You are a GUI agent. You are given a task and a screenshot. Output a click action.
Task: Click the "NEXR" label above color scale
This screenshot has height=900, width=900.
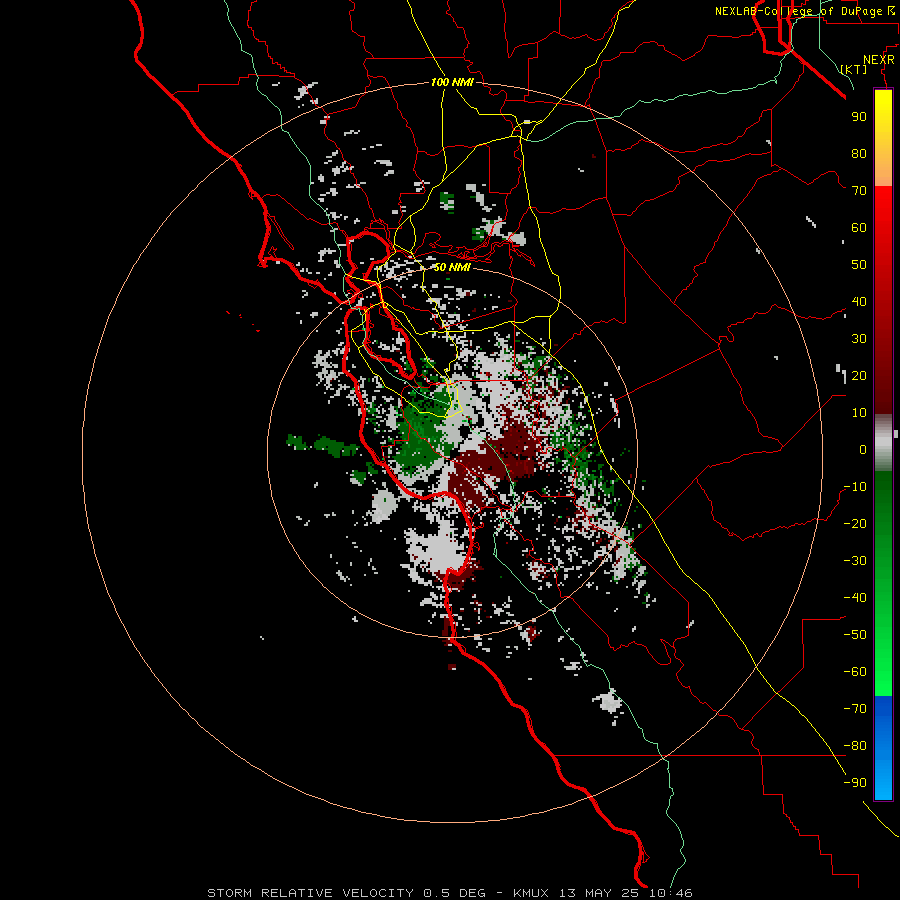pyautogui.click(x=879, y=60)
